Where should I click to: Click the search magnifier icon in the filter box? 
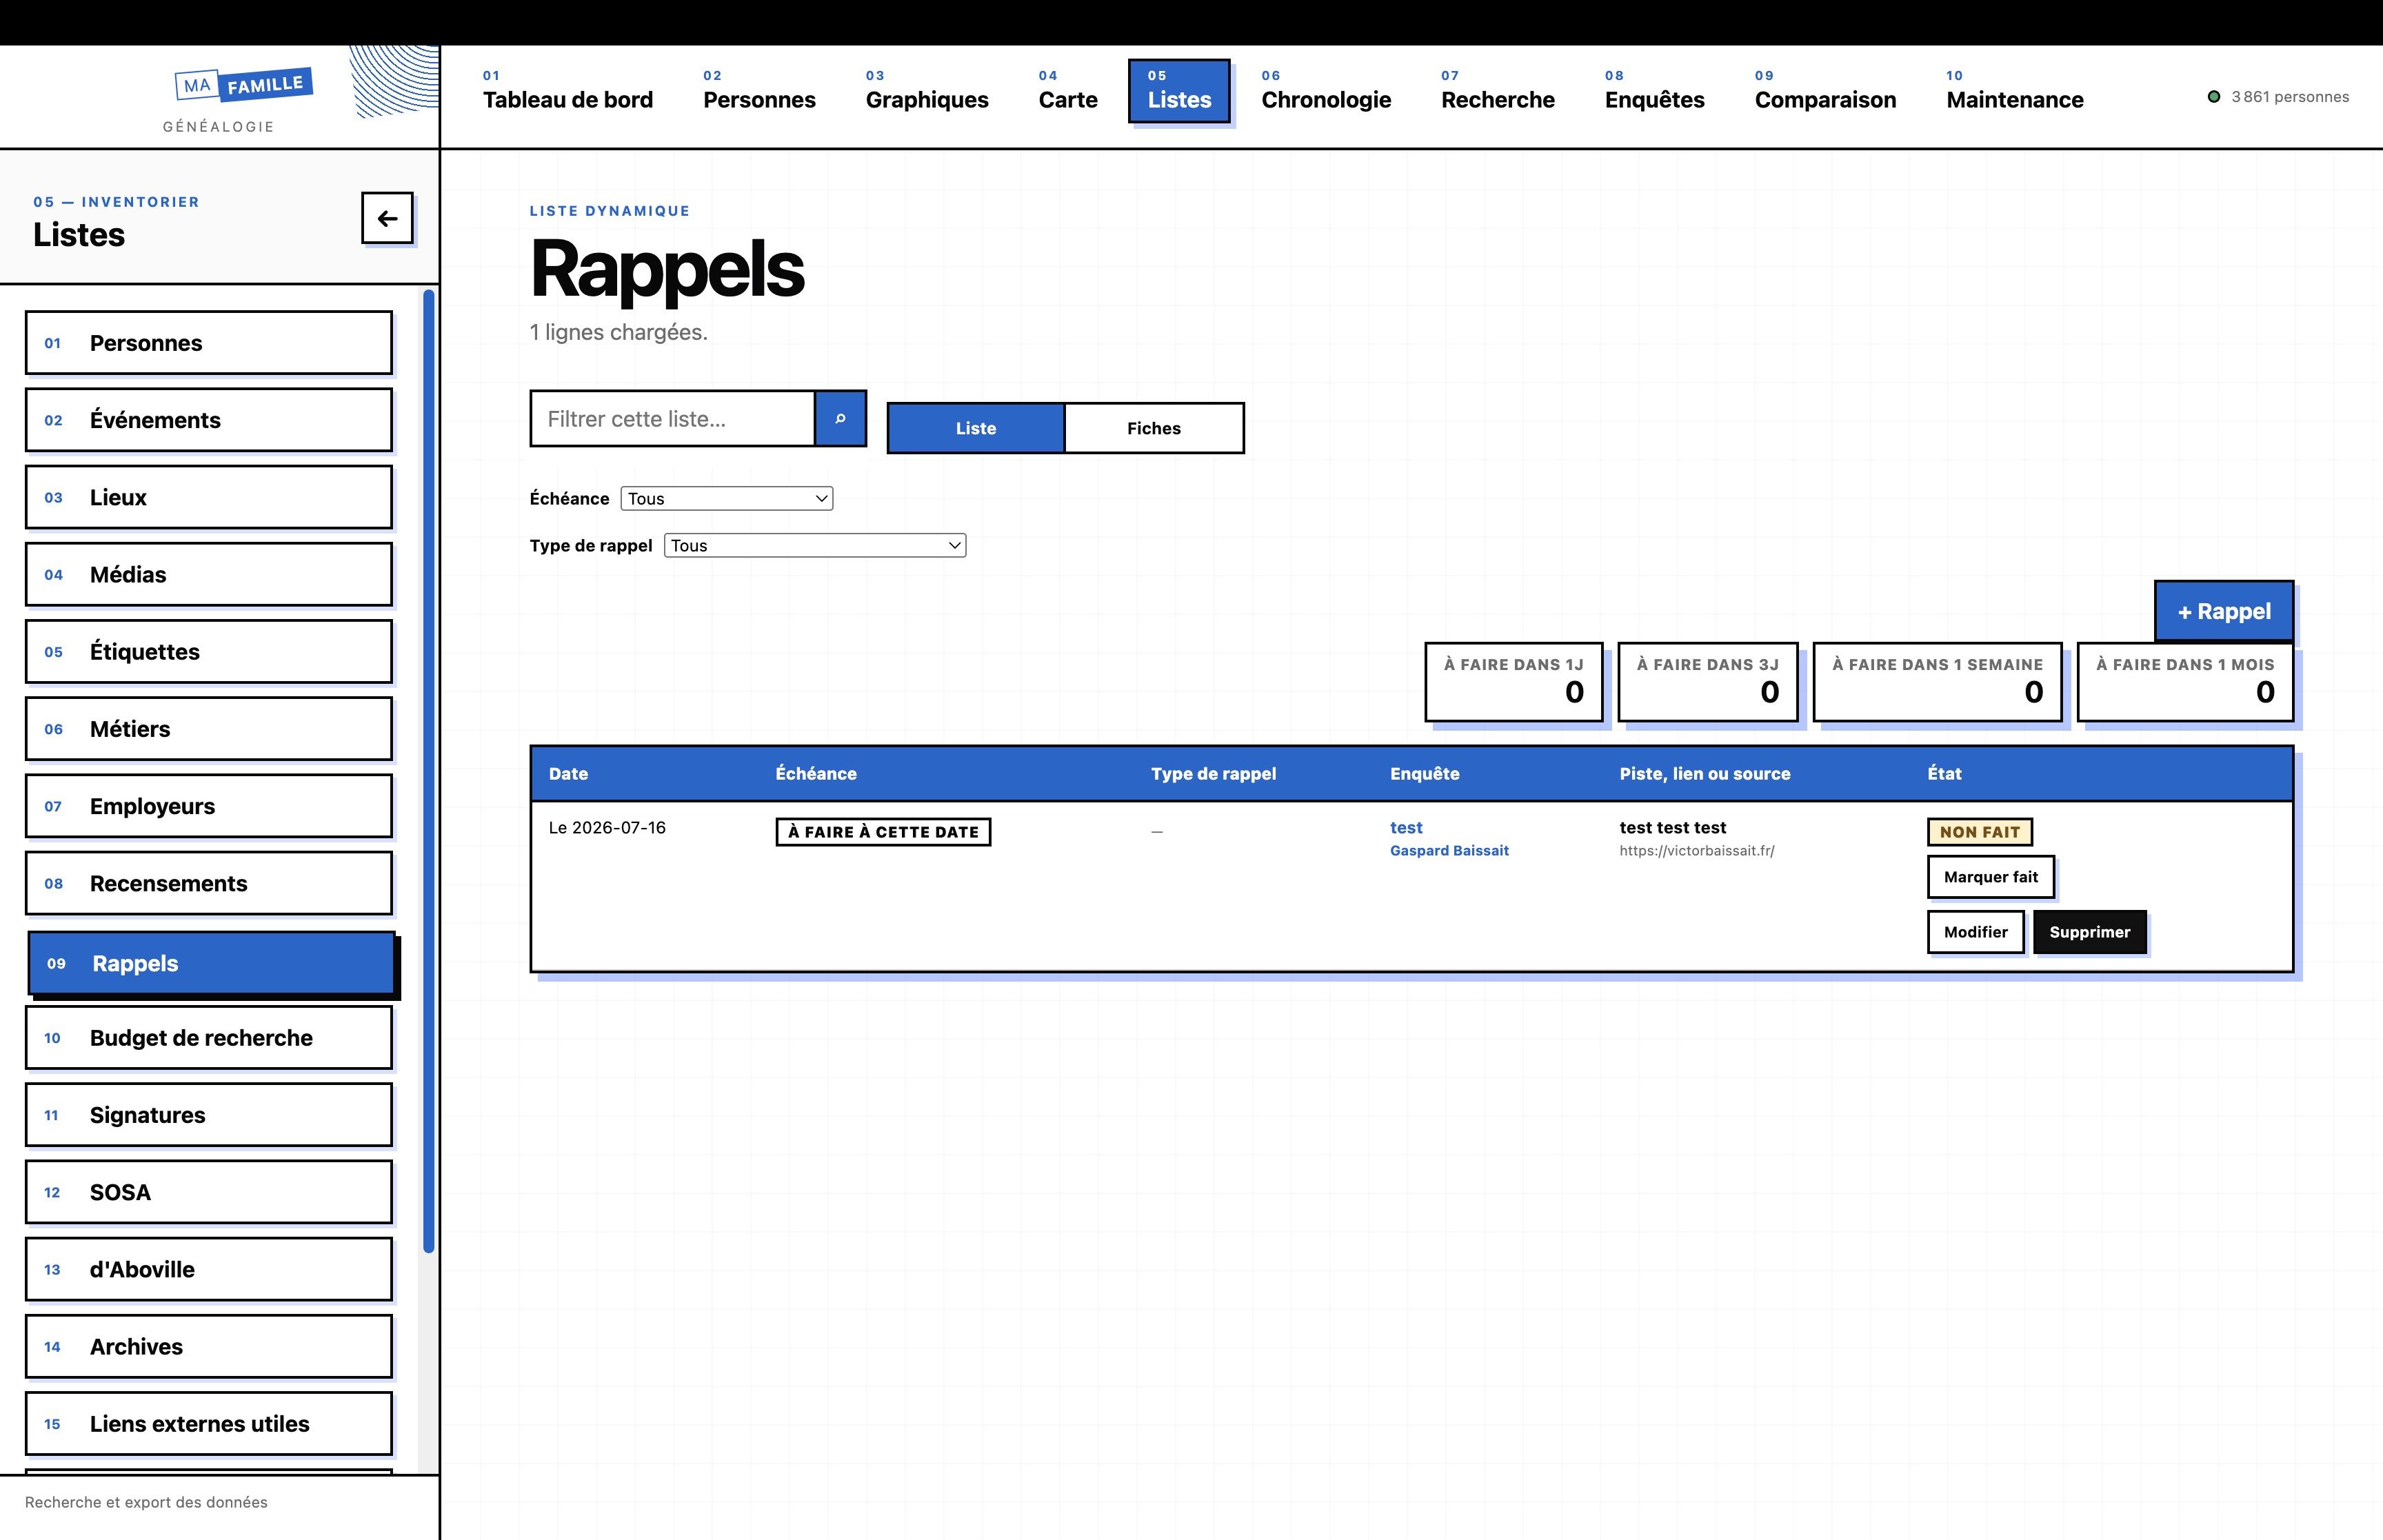840,418
